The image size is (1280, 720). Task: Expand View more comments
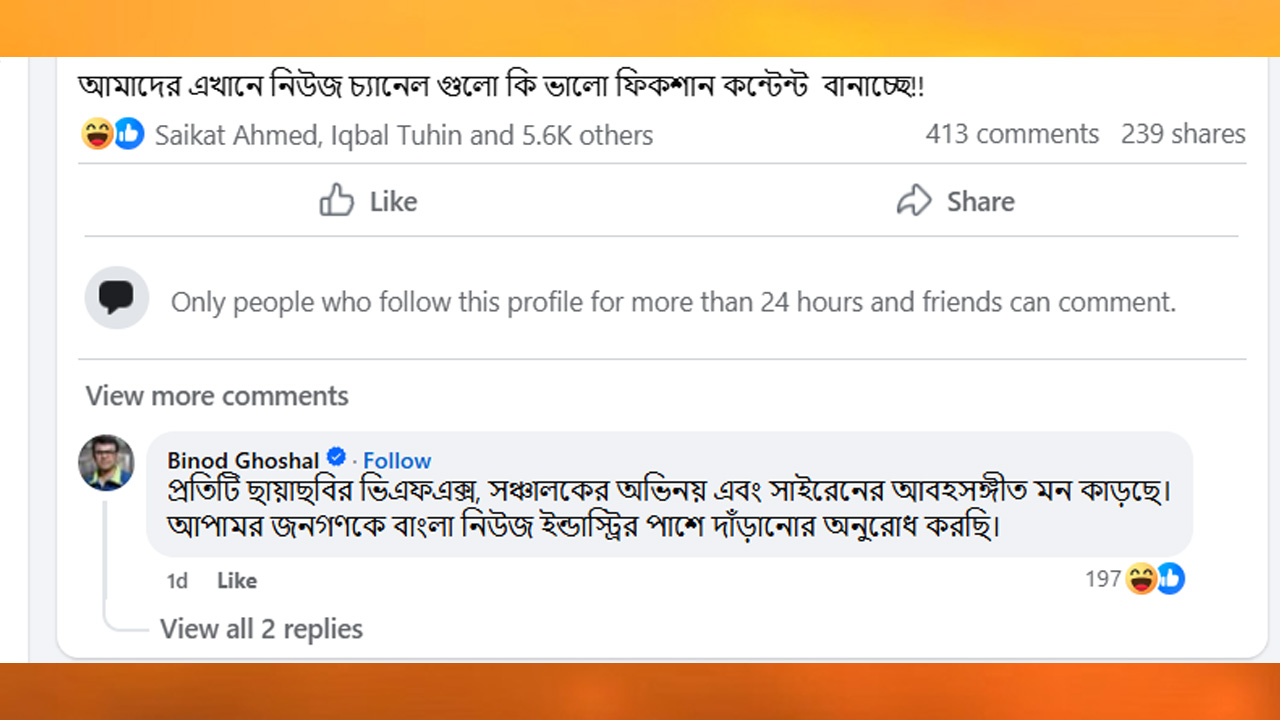pos(217,396)
